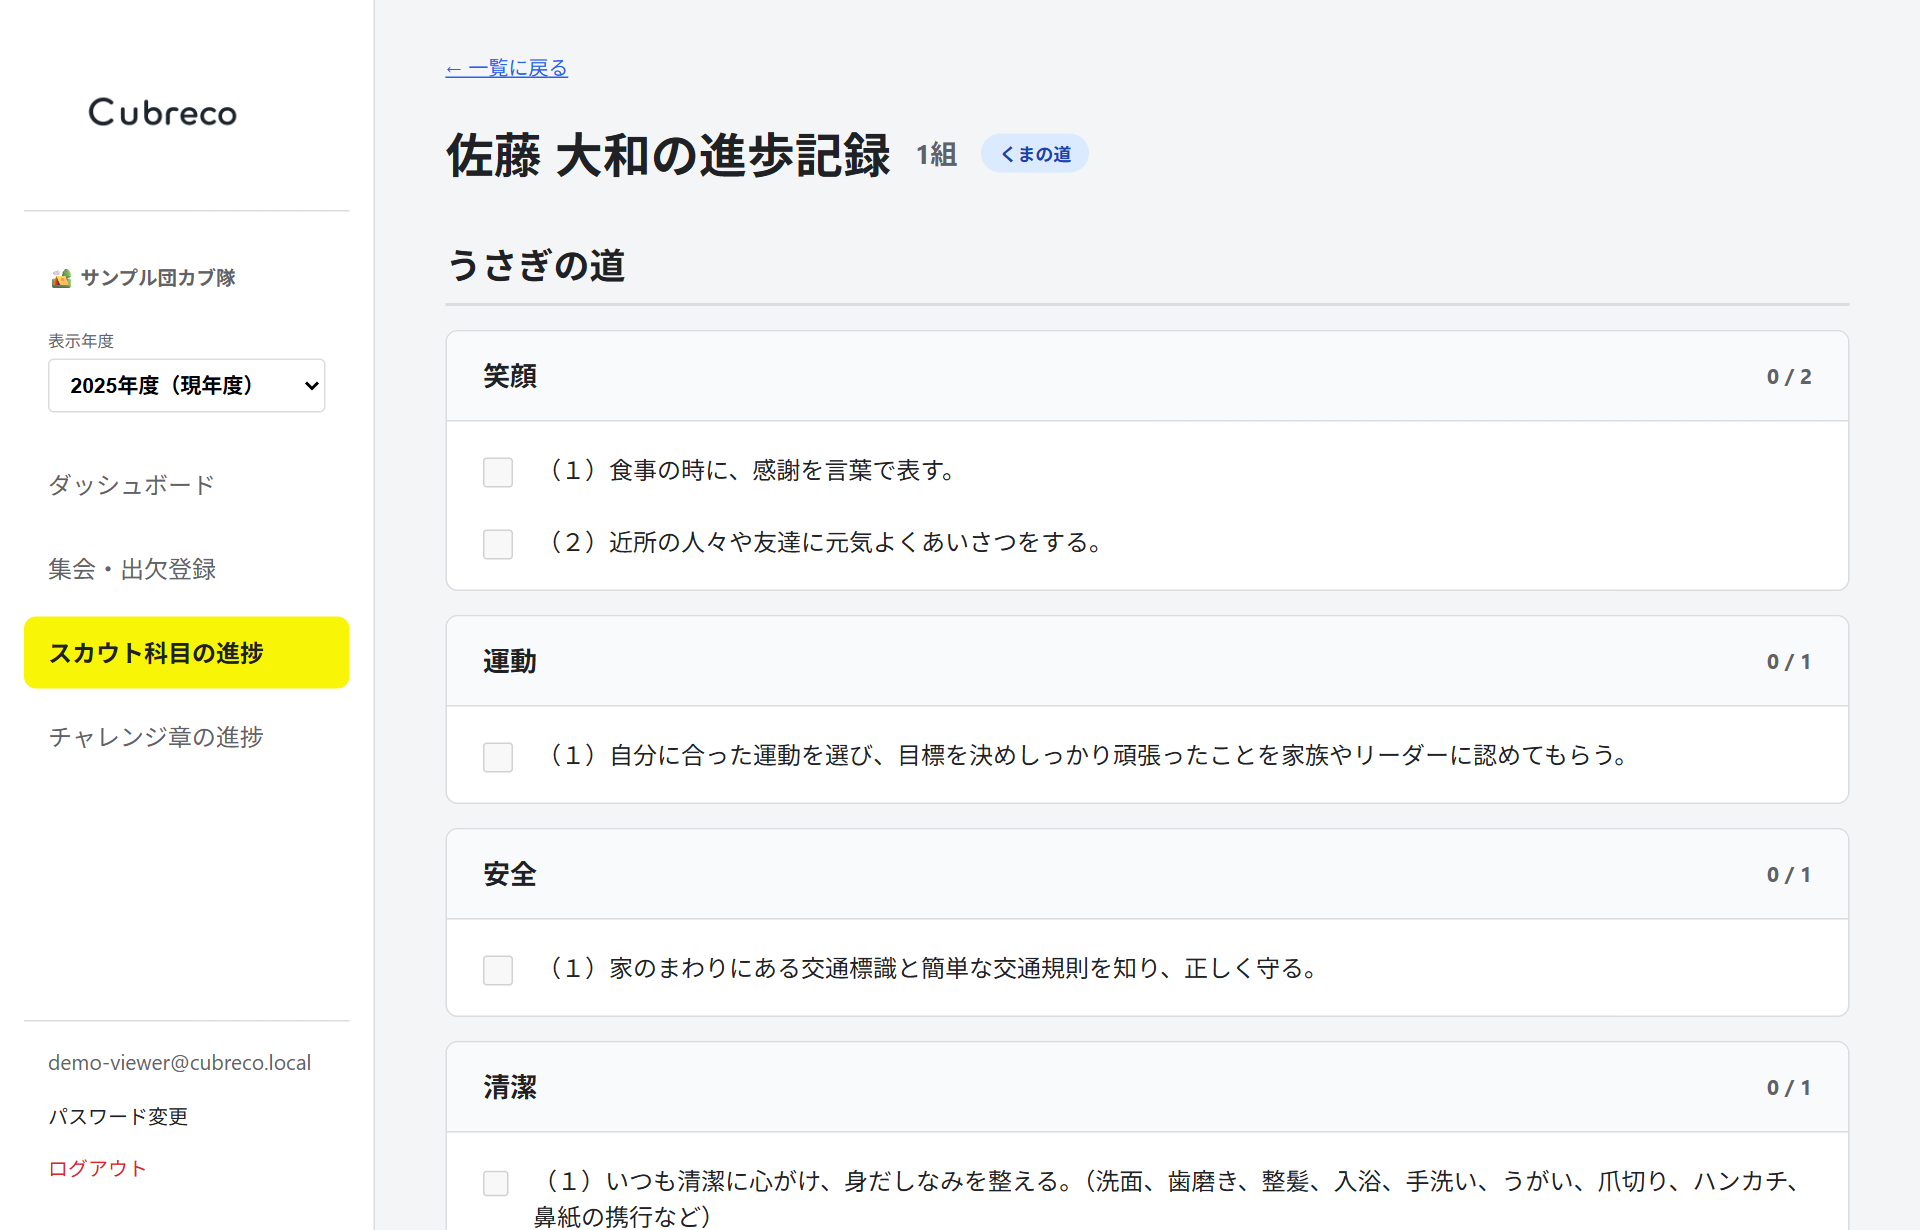Click the くまの道 badge

[x=1035, y=154]
